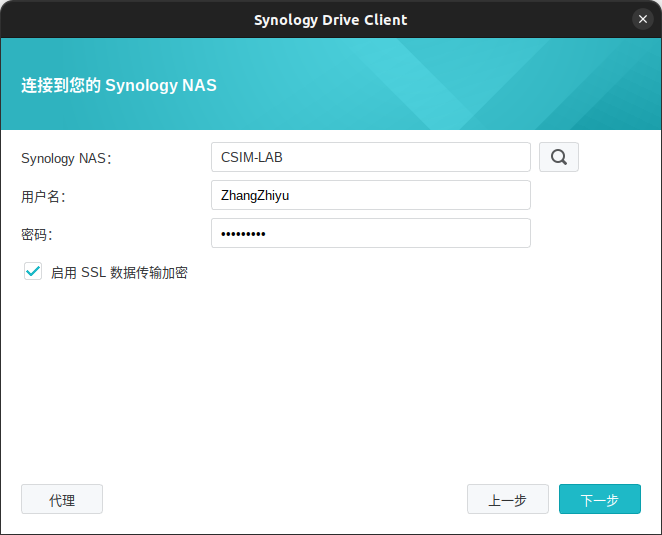
Task: Focus the Synology NAS field containing CSIM-LAB
Action: pos(371,157)
